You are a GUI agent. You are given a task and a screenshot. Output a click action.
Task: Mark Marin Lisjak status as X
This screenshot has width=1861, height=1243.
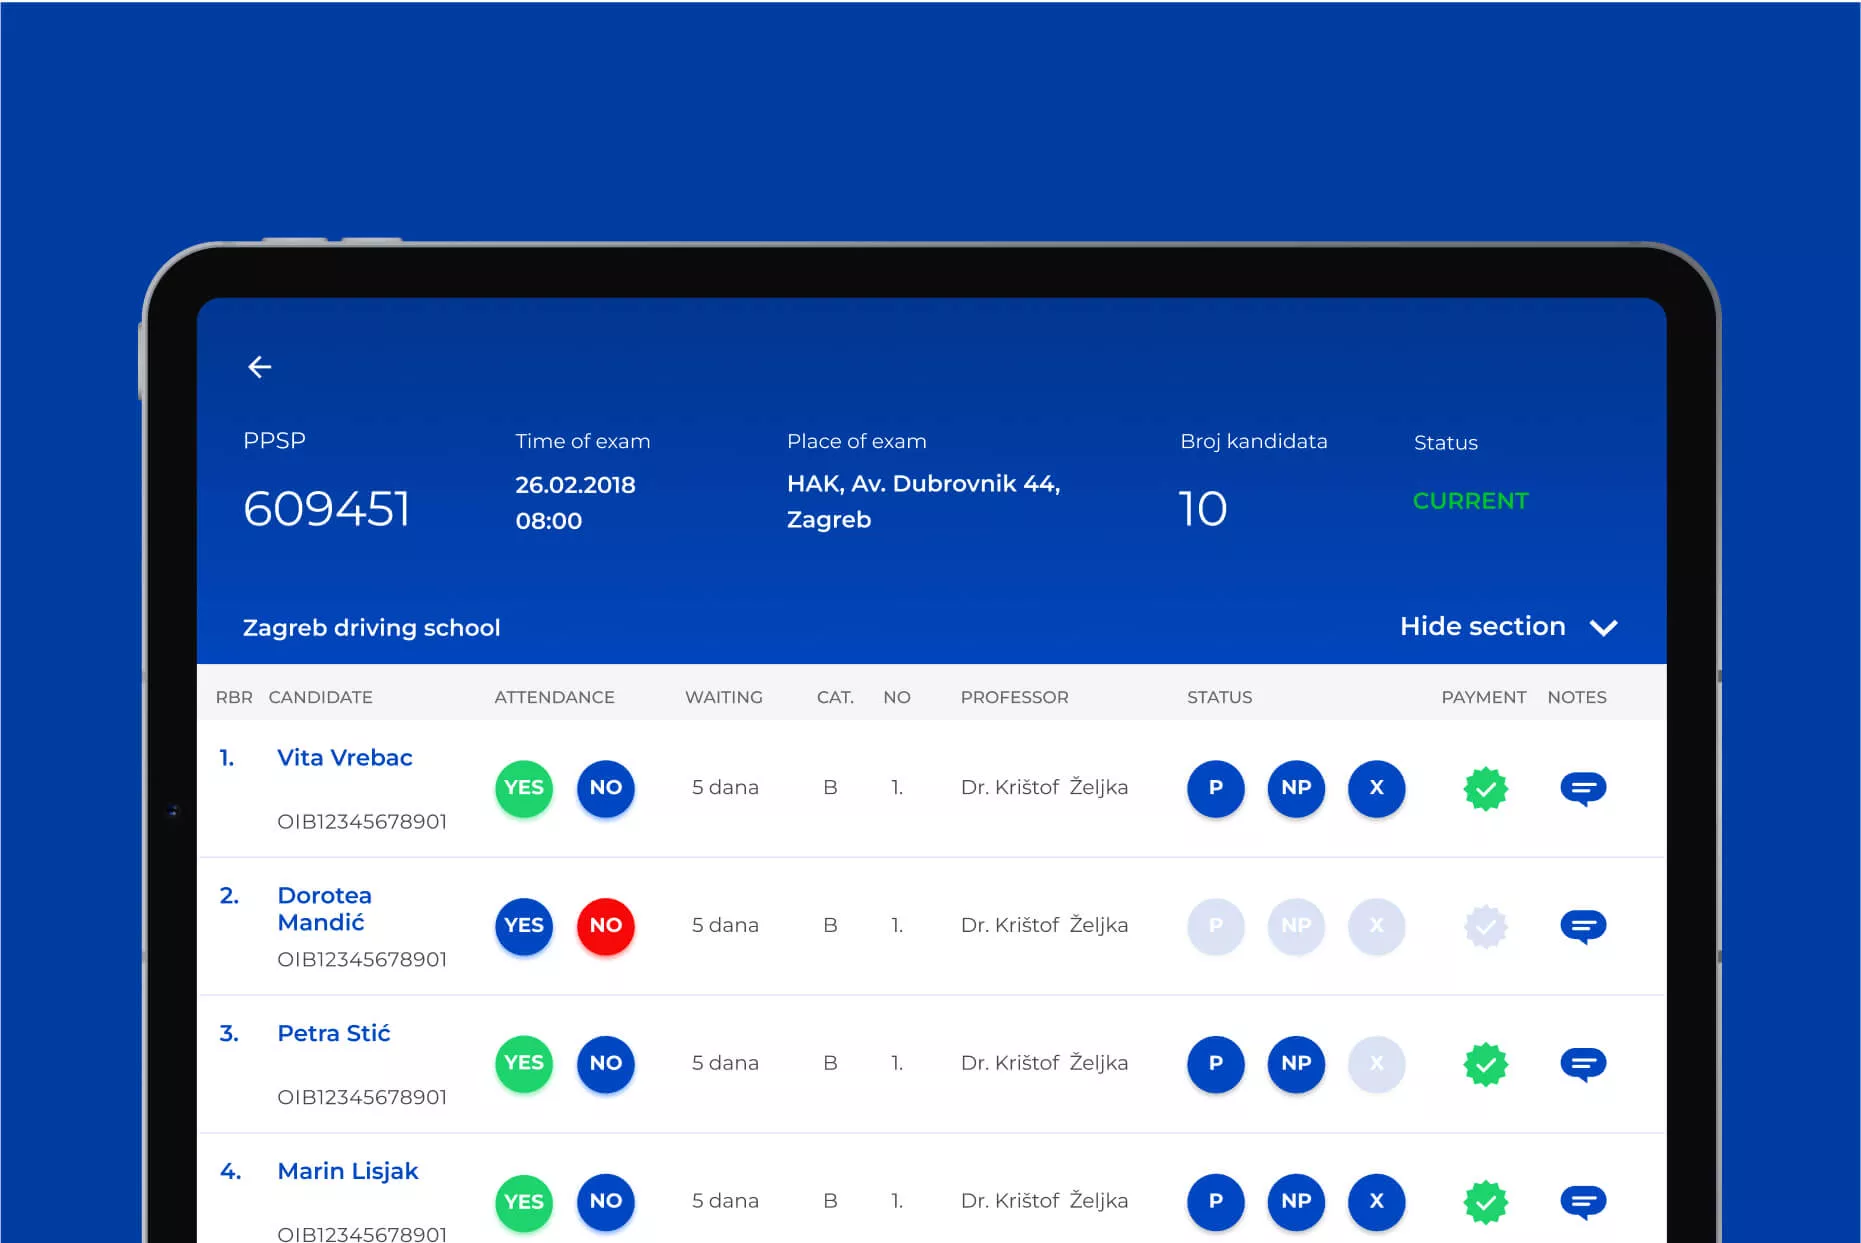point(1376,1201)
